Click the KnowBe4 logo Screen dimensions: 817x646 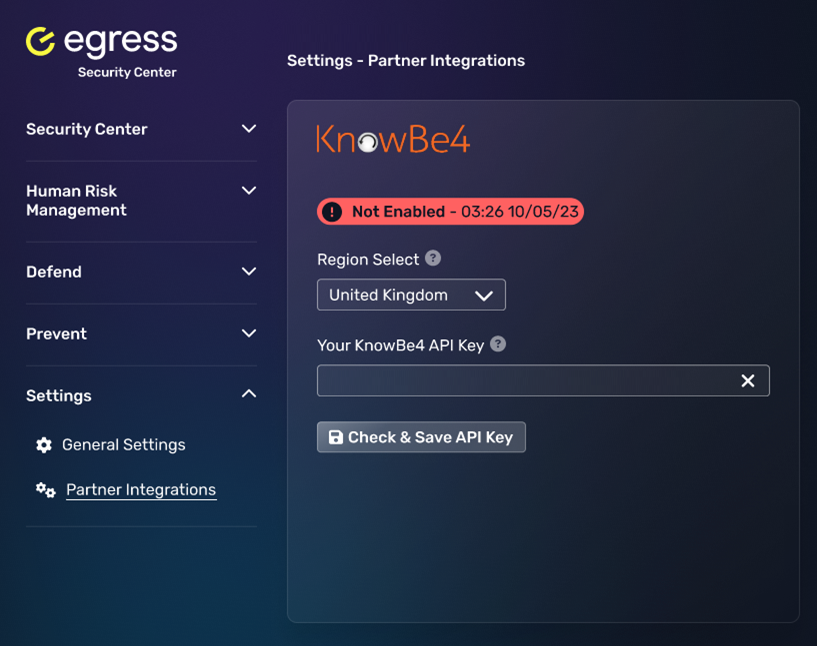click(x=391, y=140)
